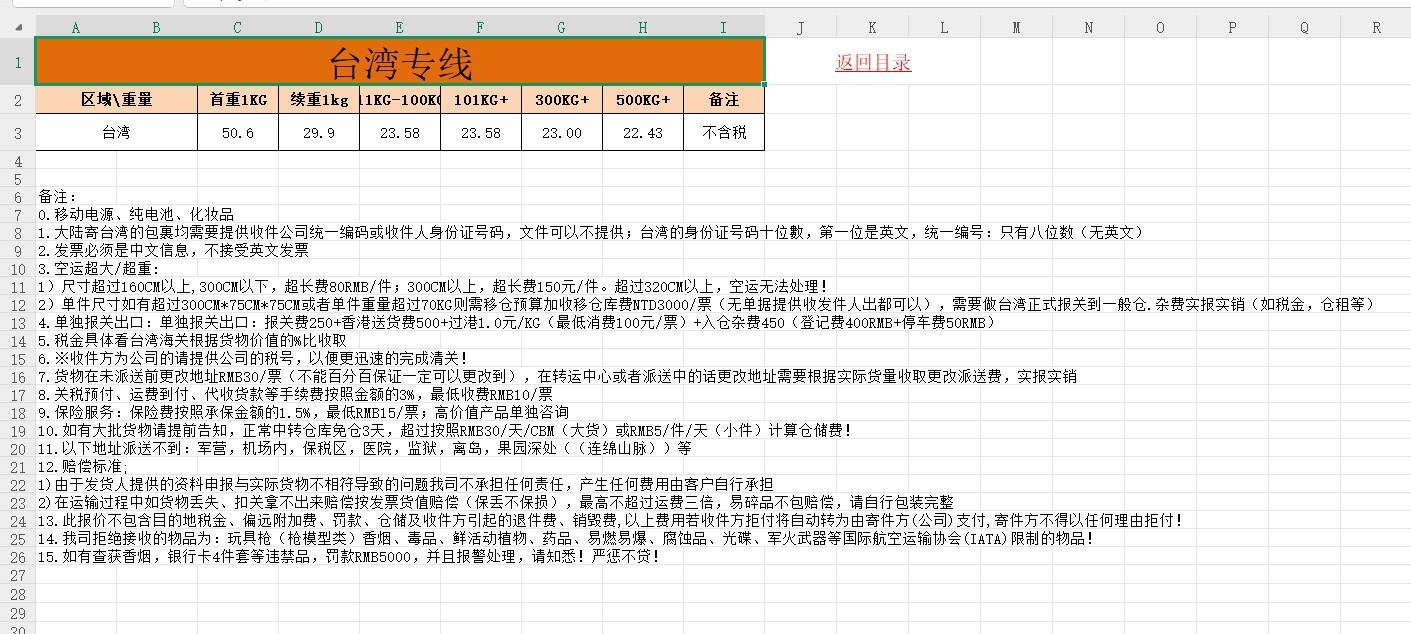Screen dimensions: 1411x634
Task: Select column R header
Action: (x=1376, y=28)
